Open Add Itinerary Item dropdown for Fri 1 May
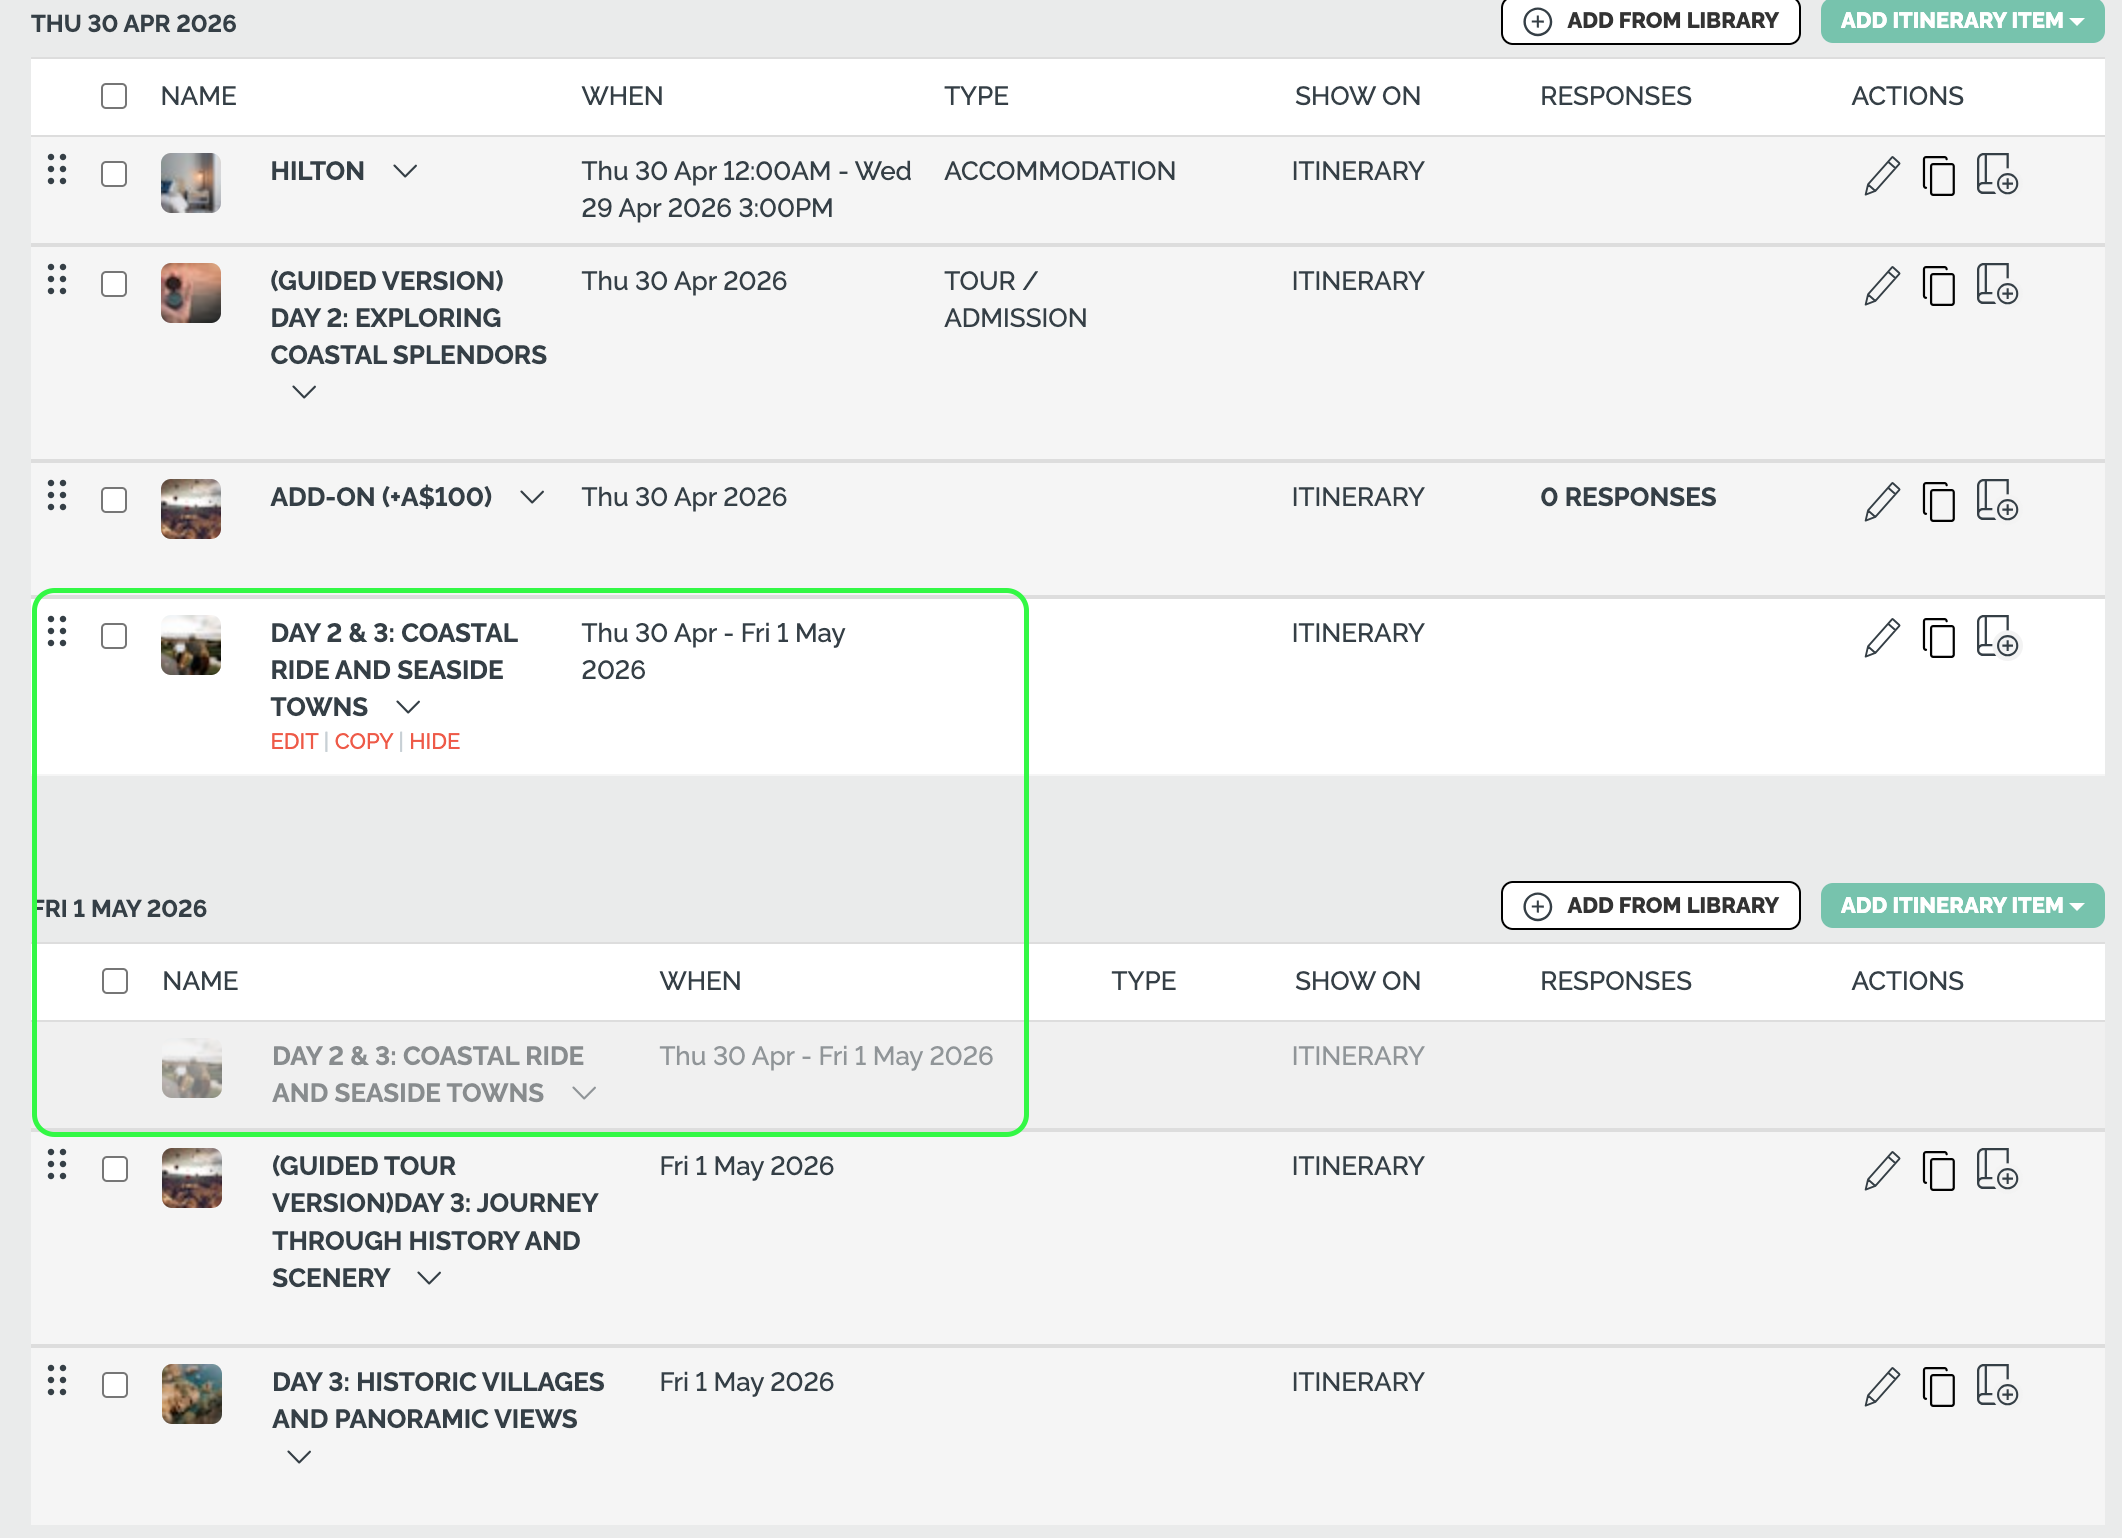2122x1538 pixels. pos(1962,905)
